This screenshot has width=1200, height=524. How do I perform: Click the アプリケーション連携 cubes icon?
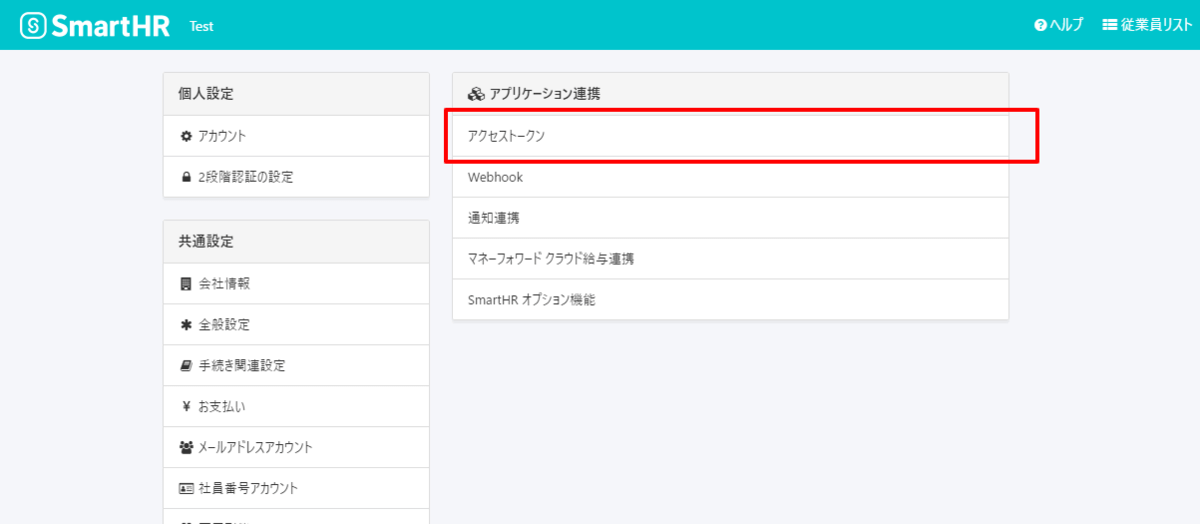tap(476, 94)
